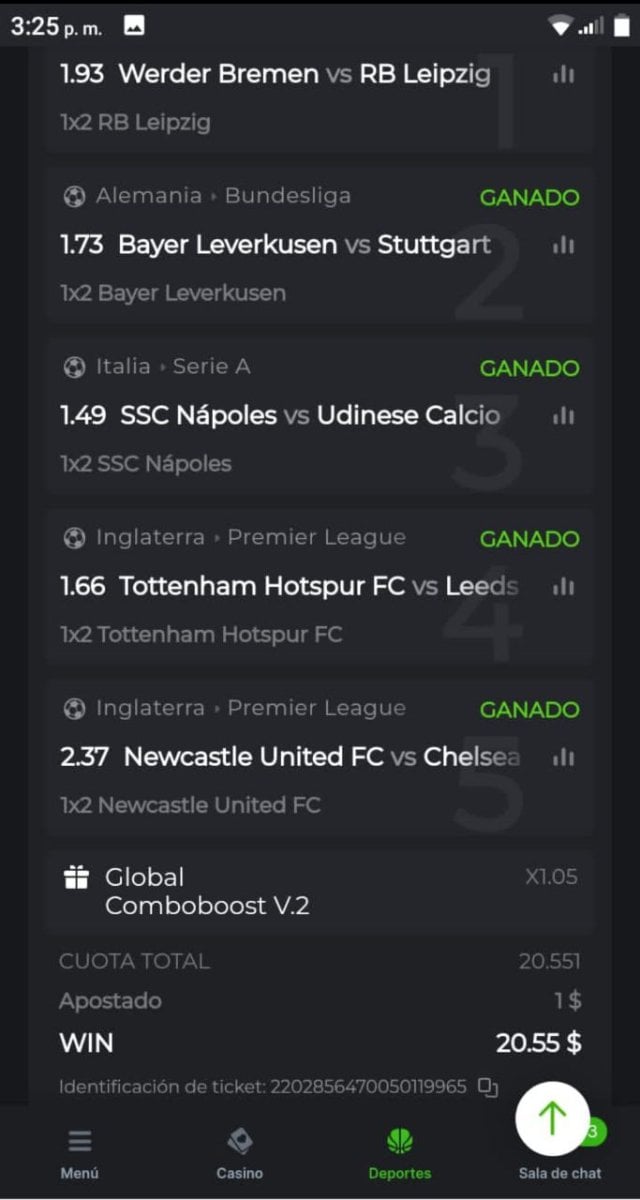Show statistics for SSC Nápoles vs Udinese
This screenshot has width=640, height=1200.
pos(563,416)
